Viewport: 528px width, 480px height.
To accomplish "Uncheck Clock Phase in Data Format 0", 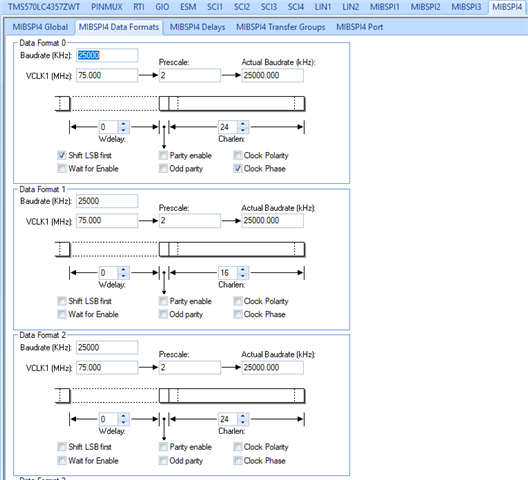I will click(238, 168).
